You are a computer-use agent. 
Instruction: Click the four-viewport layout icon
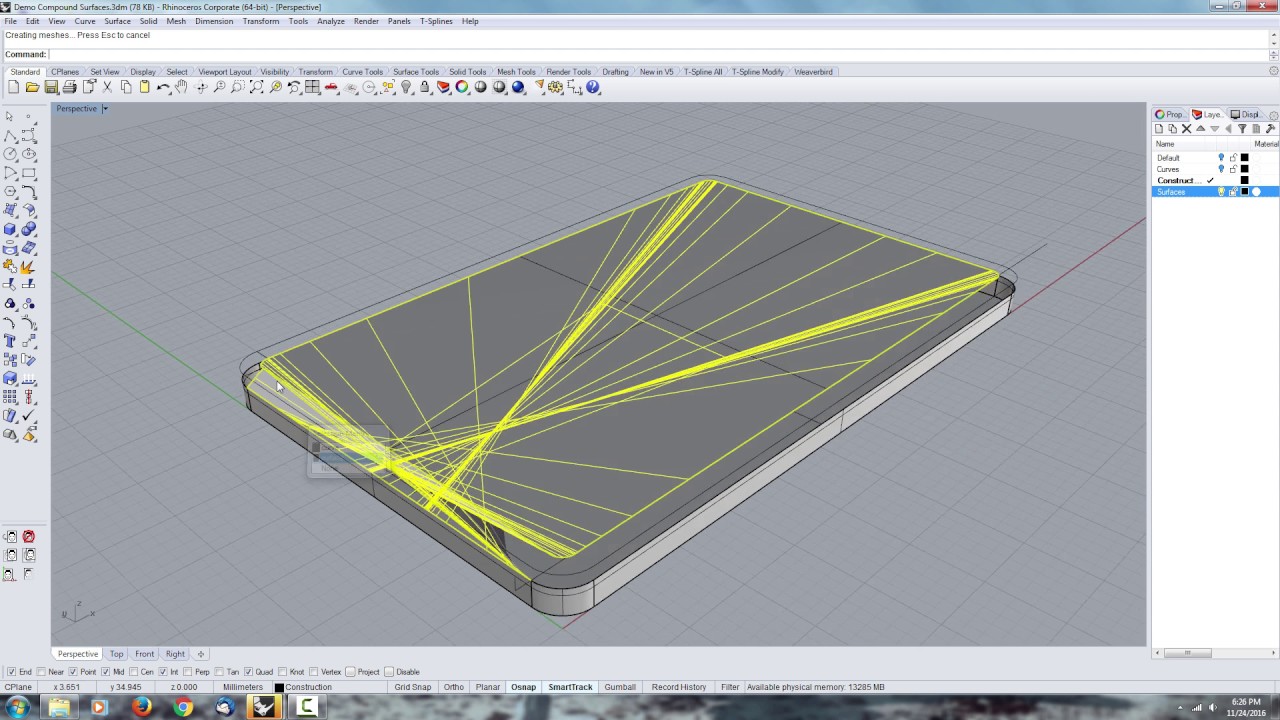(x=313, y=88)
